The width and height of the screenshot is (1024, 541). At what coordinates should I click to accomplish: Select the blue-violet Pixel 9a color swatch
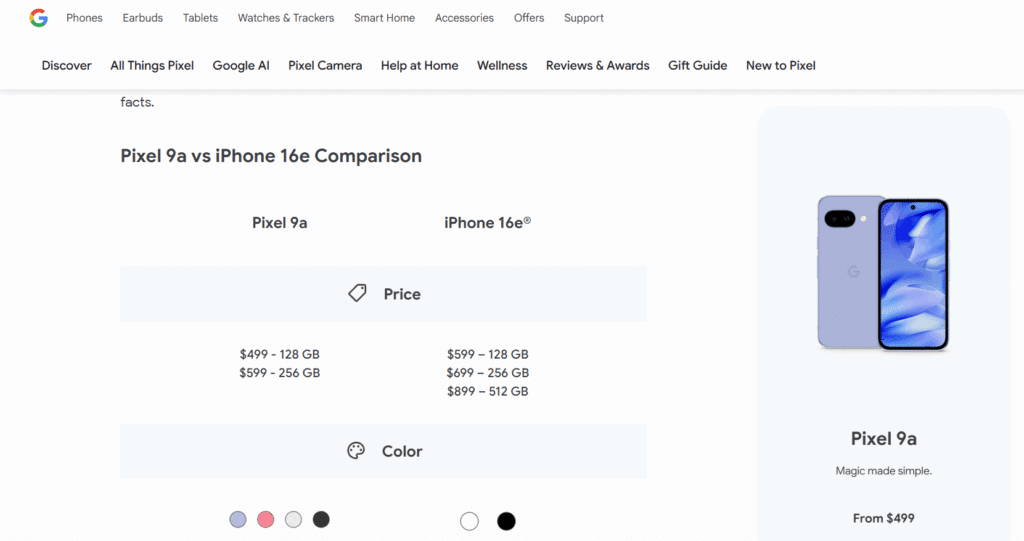click(238, 520)
